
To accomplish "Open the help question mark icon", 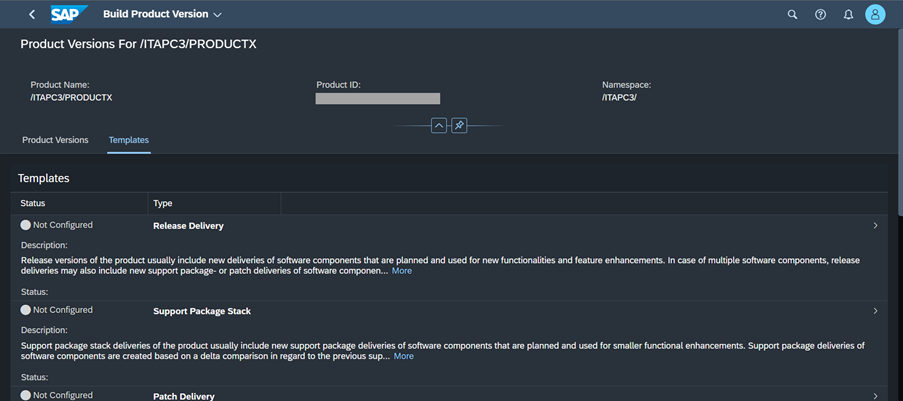I will (820, 14).
